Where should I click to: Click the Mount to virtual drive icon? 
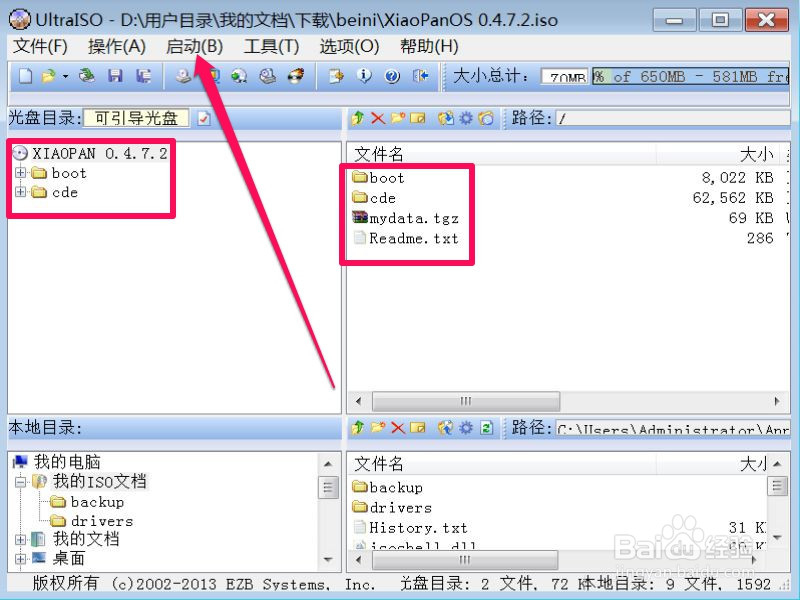click(267, 77)
